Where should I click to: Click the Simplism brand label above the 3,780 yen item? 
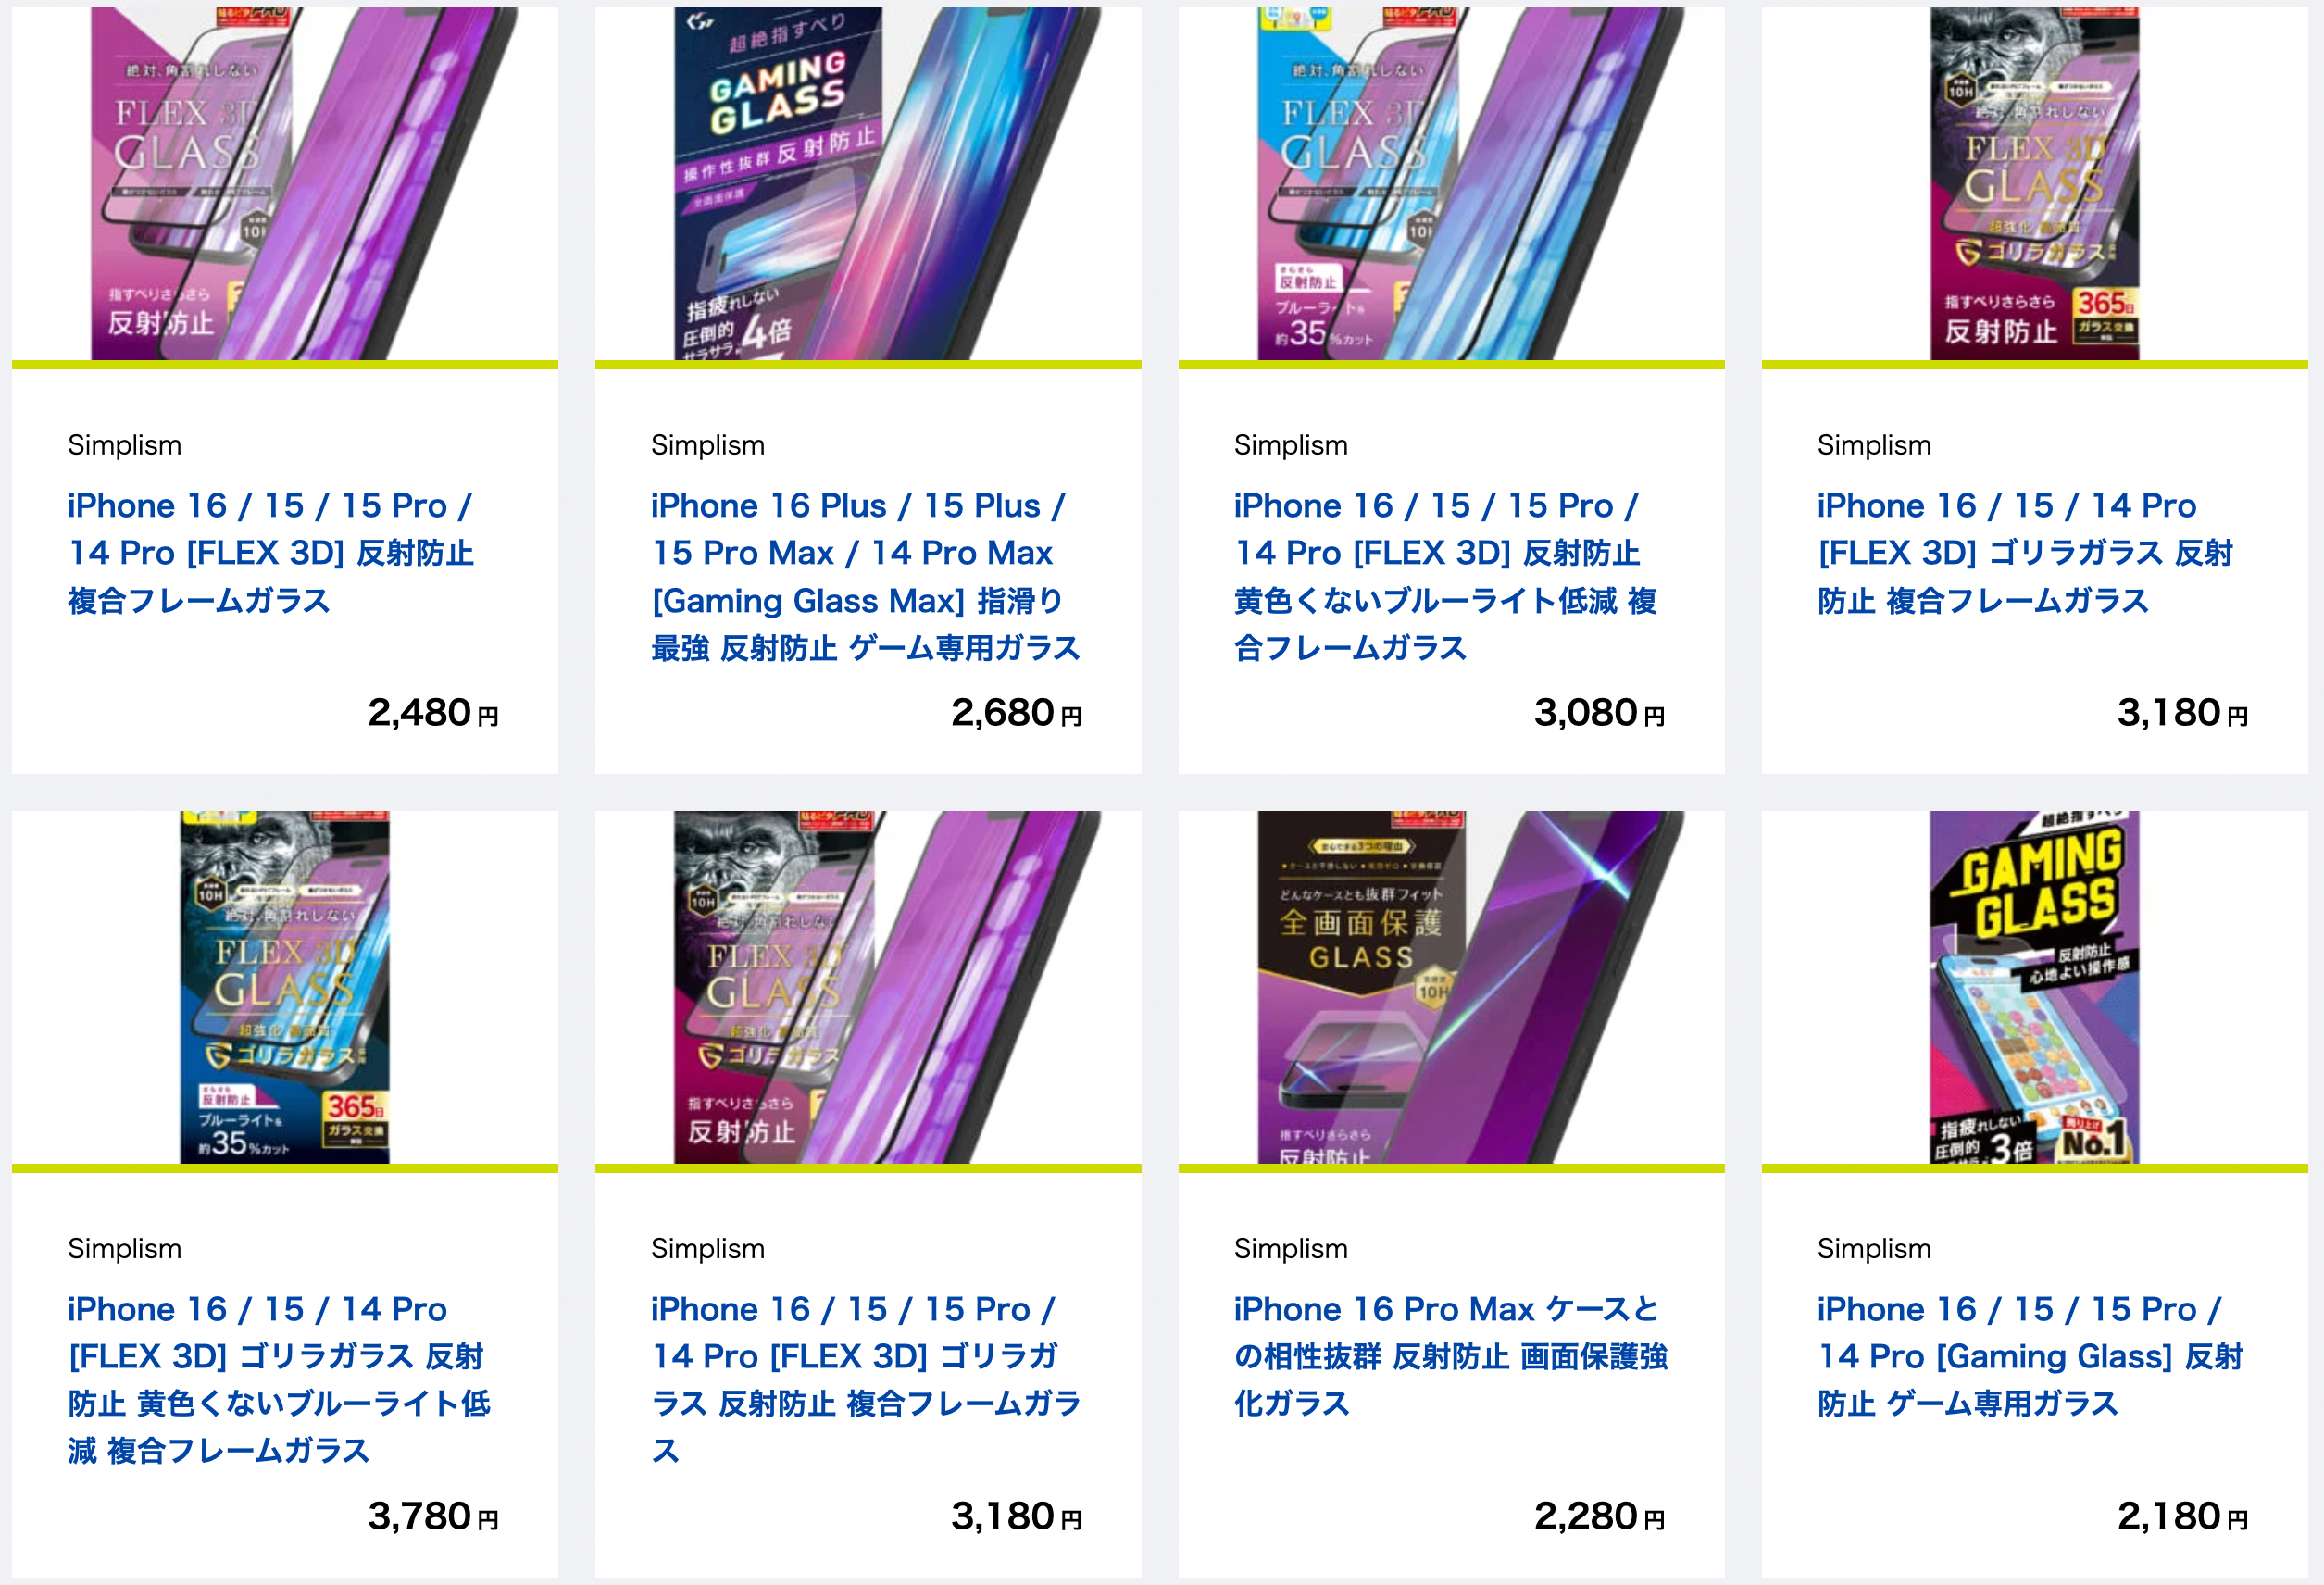point(125,1249)
